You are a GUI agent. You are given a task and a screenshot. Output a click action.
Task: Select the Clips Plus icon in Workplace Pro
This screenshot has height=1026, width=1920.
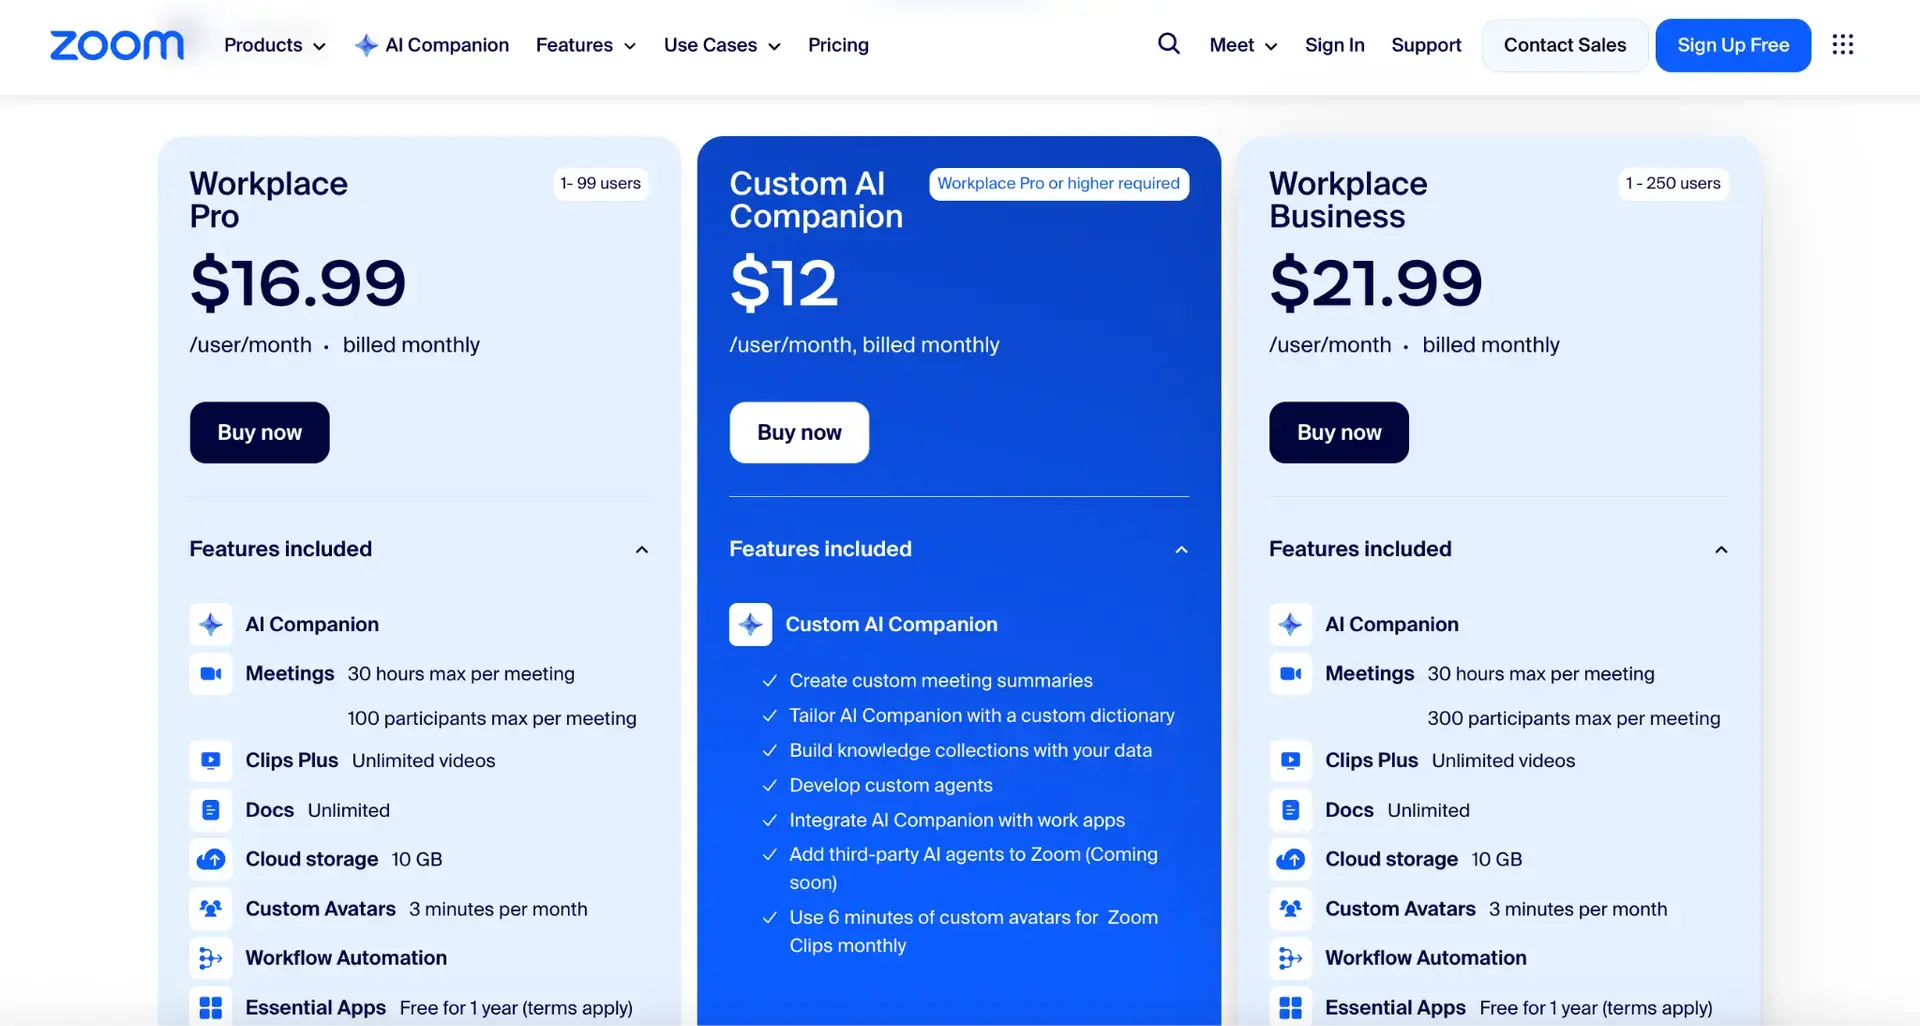[210, 760]
